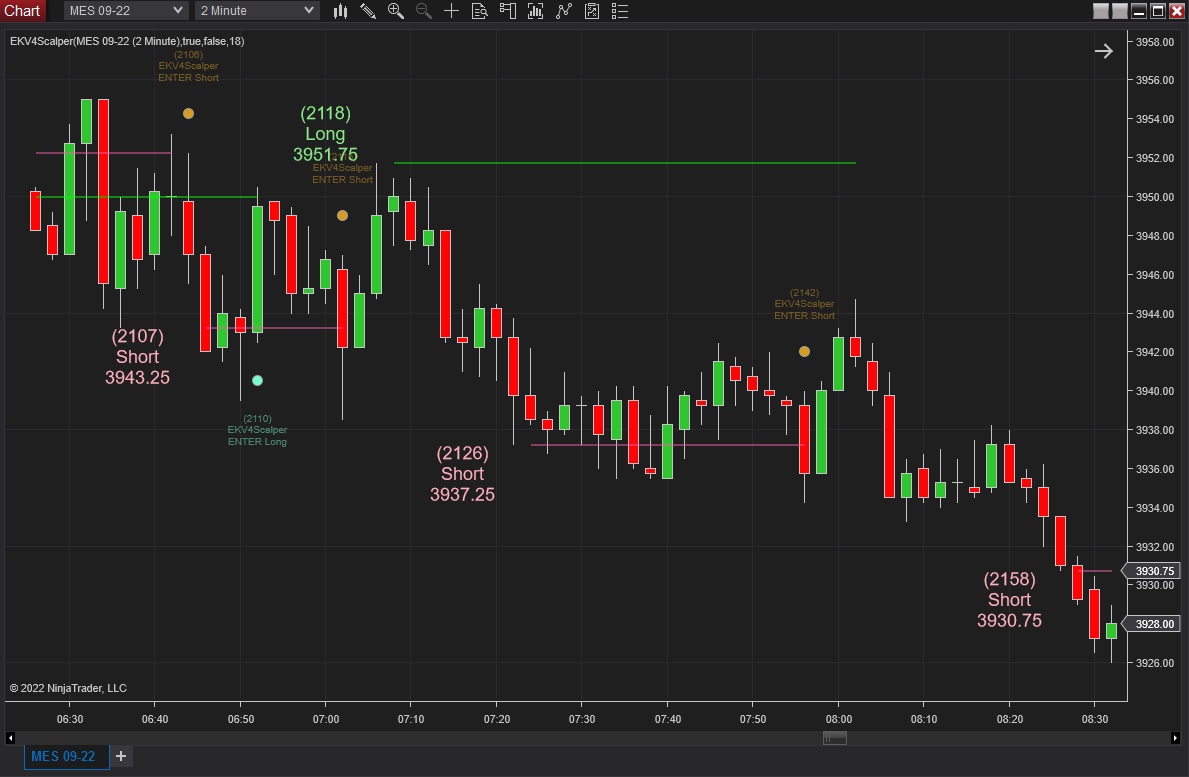The width and height of the screenshot is (1189, 777).
Task: Open the drawing tools pencil icon
Action: tap(368, 11)
